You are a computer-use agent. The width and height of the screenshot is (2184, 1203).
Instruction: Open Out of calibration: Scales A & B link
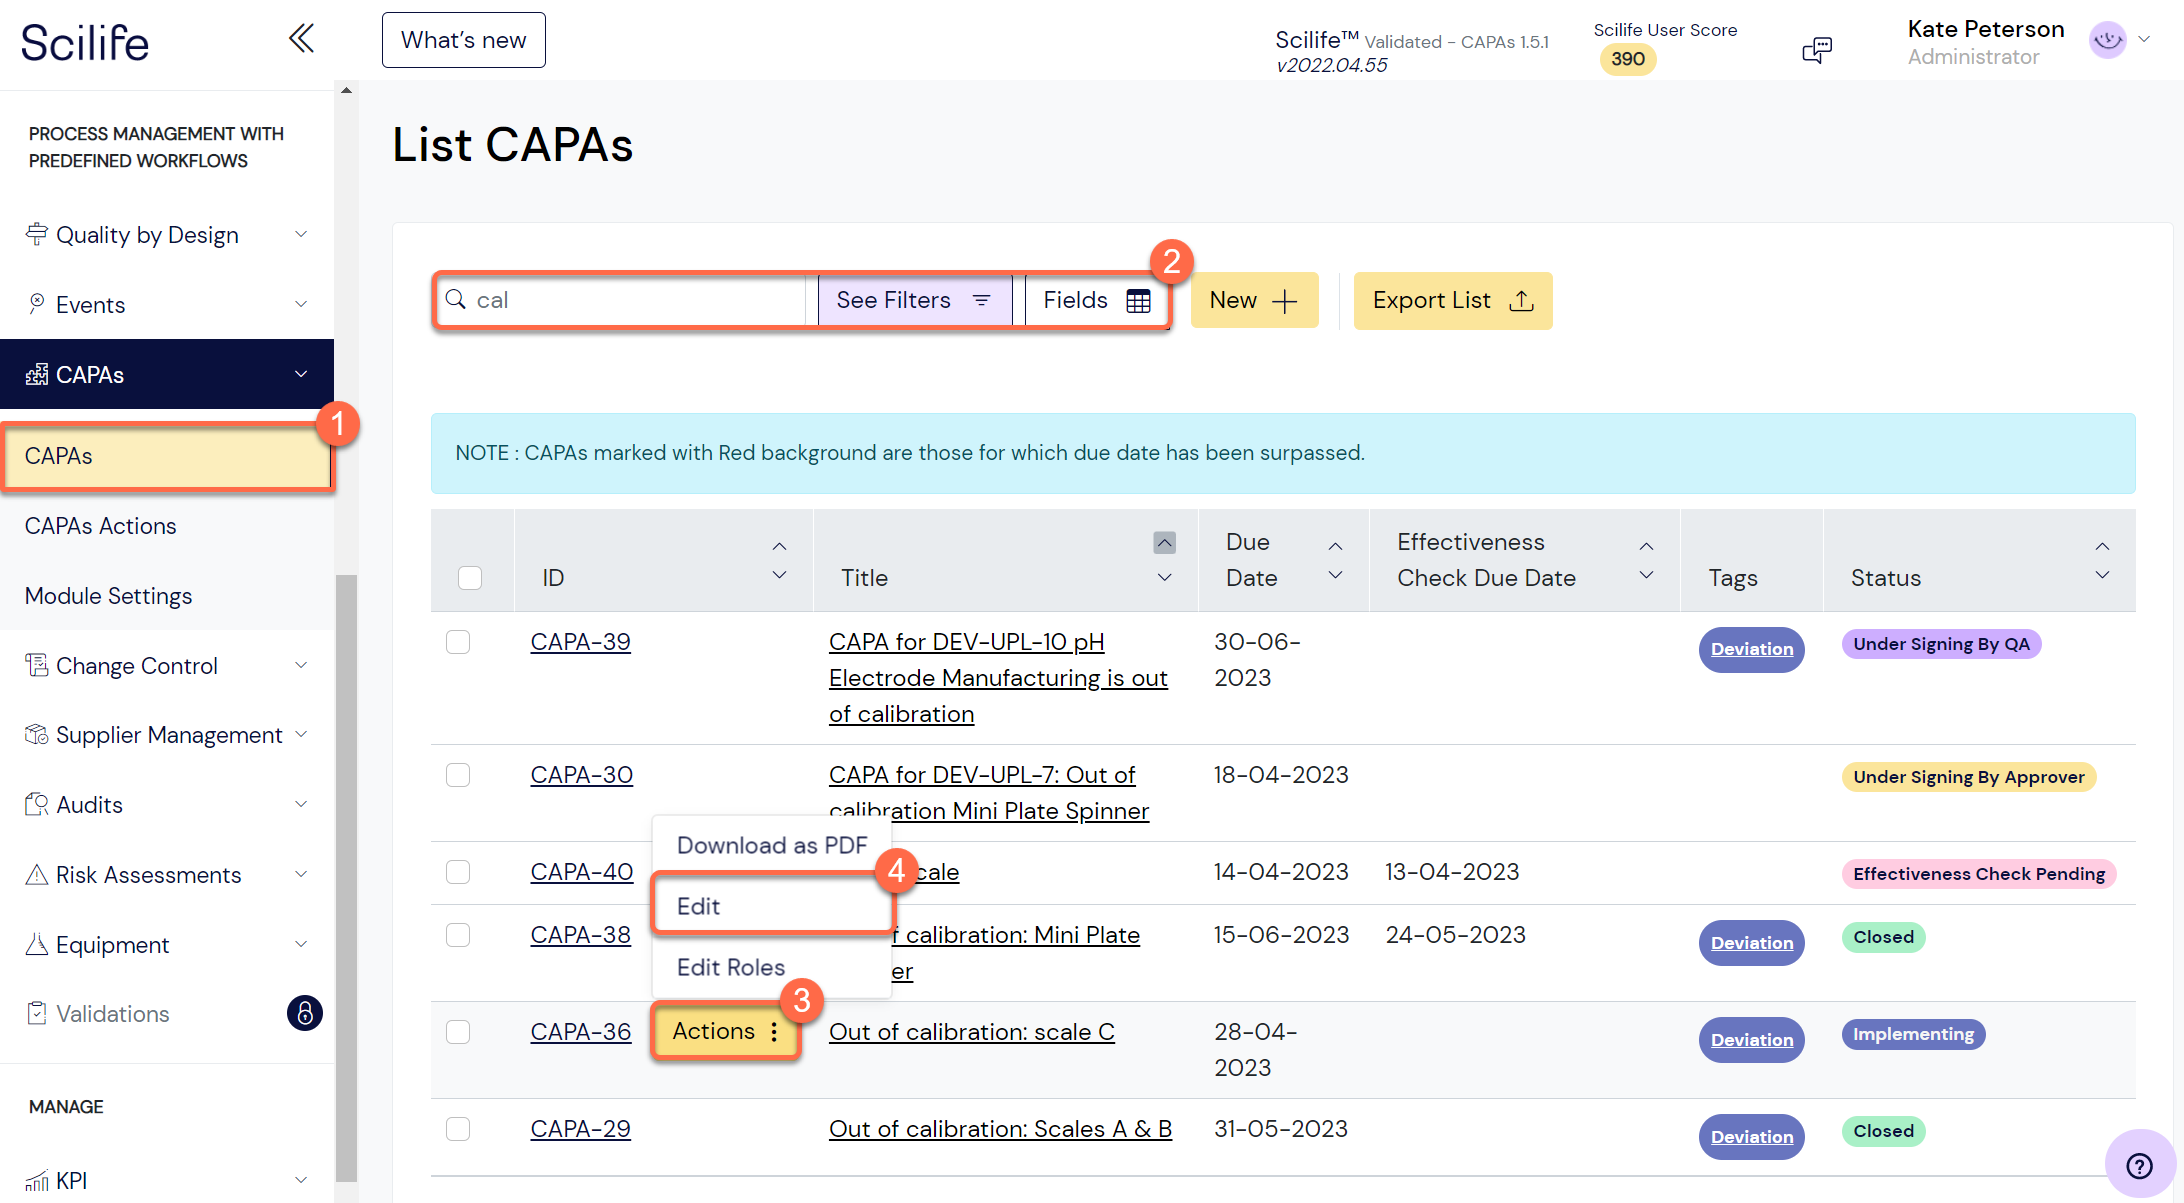pyautogui.click(x=1000, y=1129)
